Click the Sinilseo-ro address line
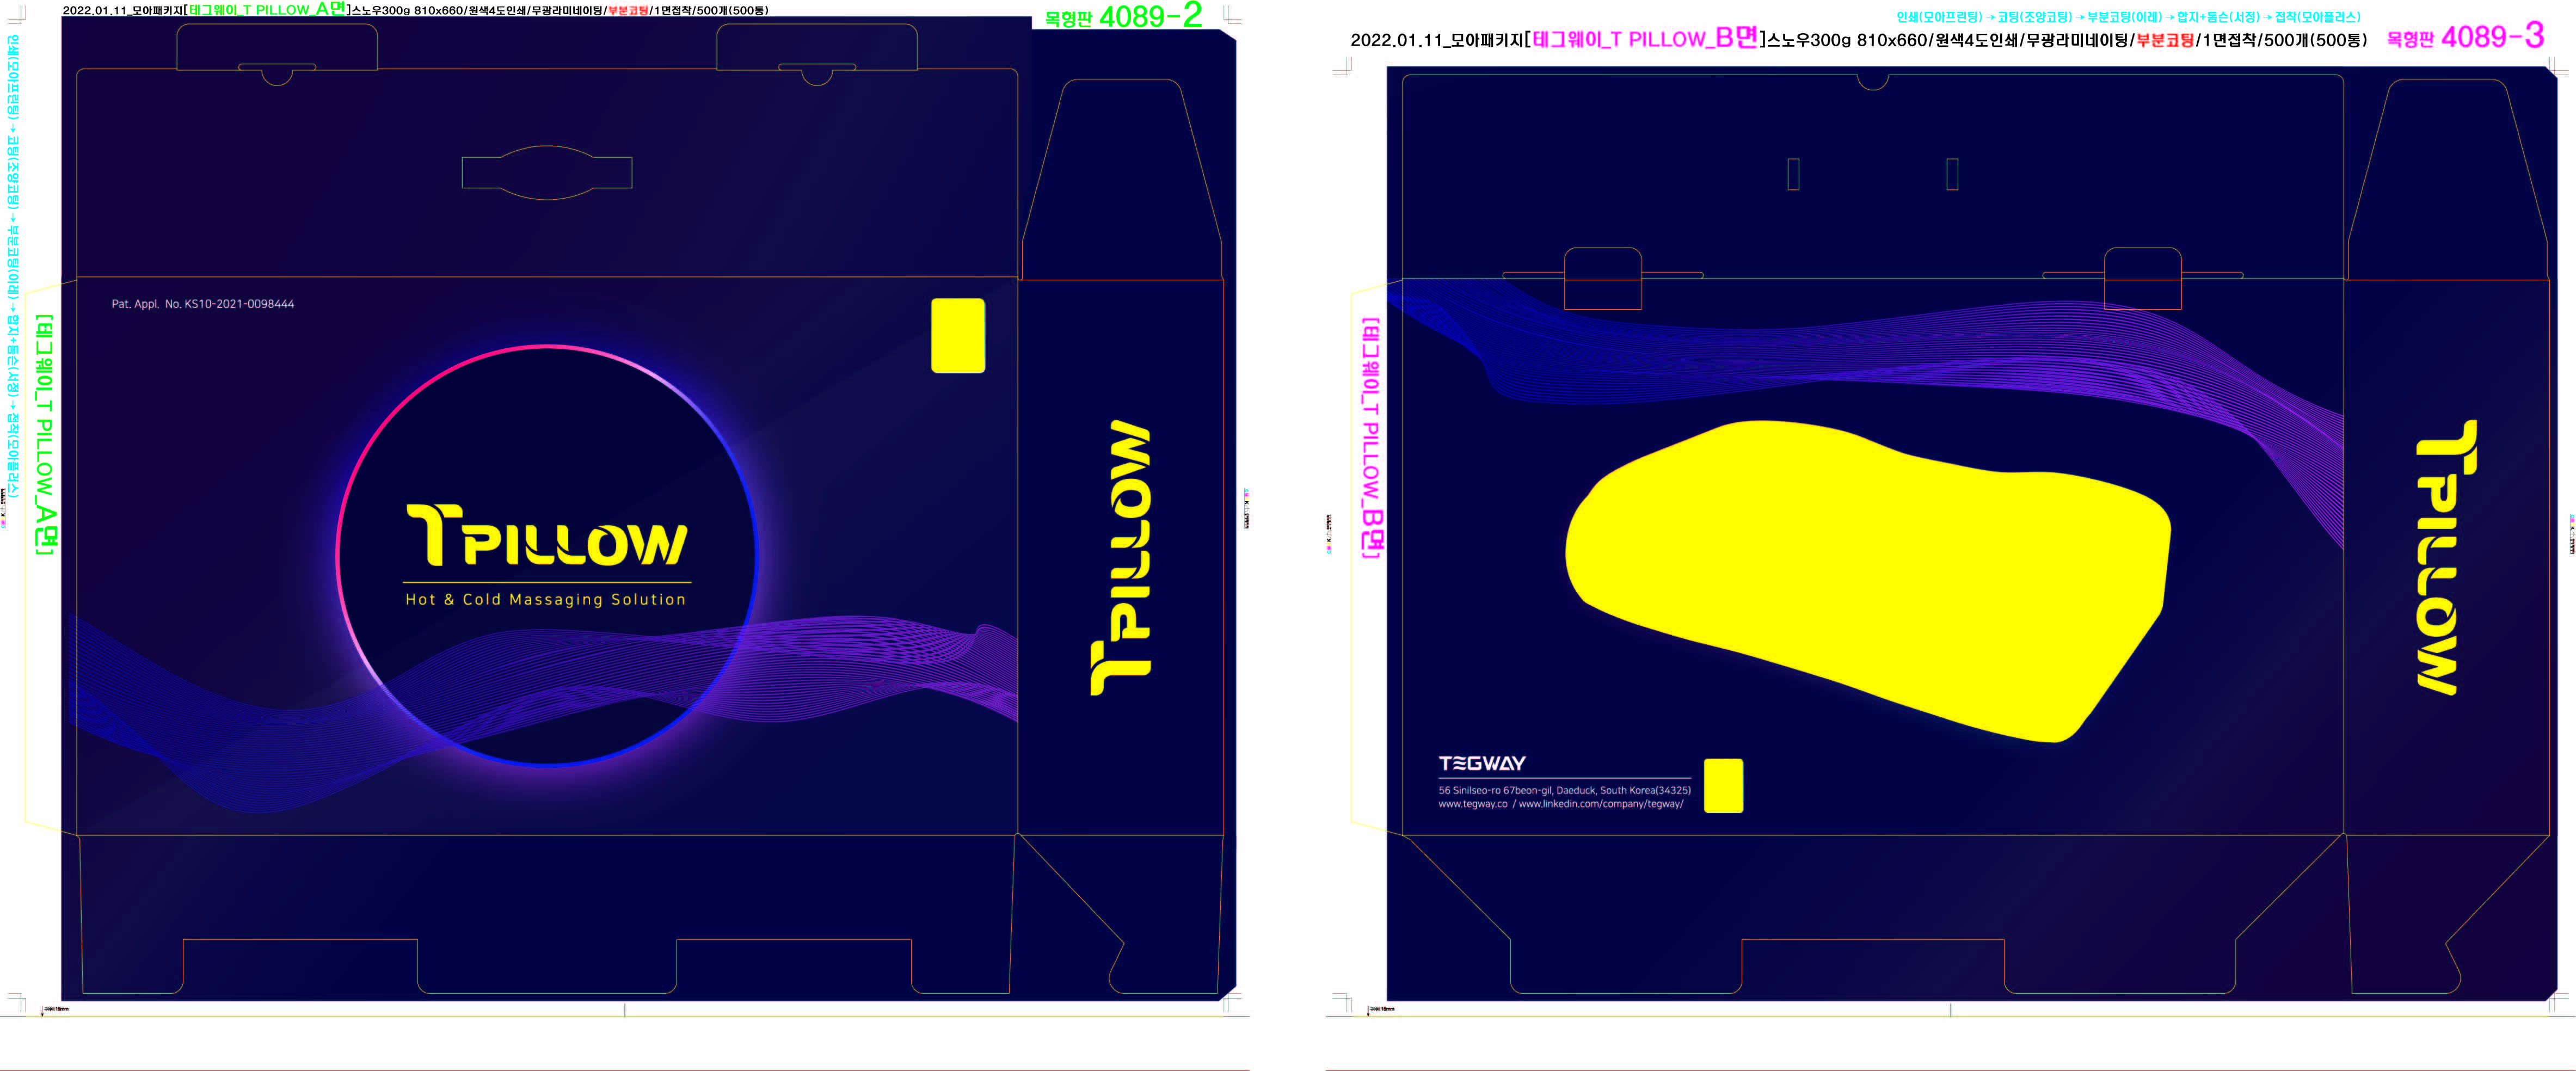The height and width of the screenshot is (1071, 2576). click(x=1564, y=790)
